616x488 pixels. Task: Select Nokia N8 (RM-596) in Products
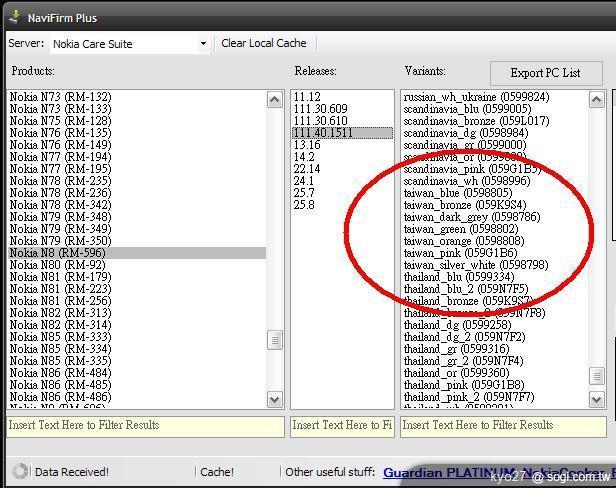pyautogui.click(x=58, y=253)
